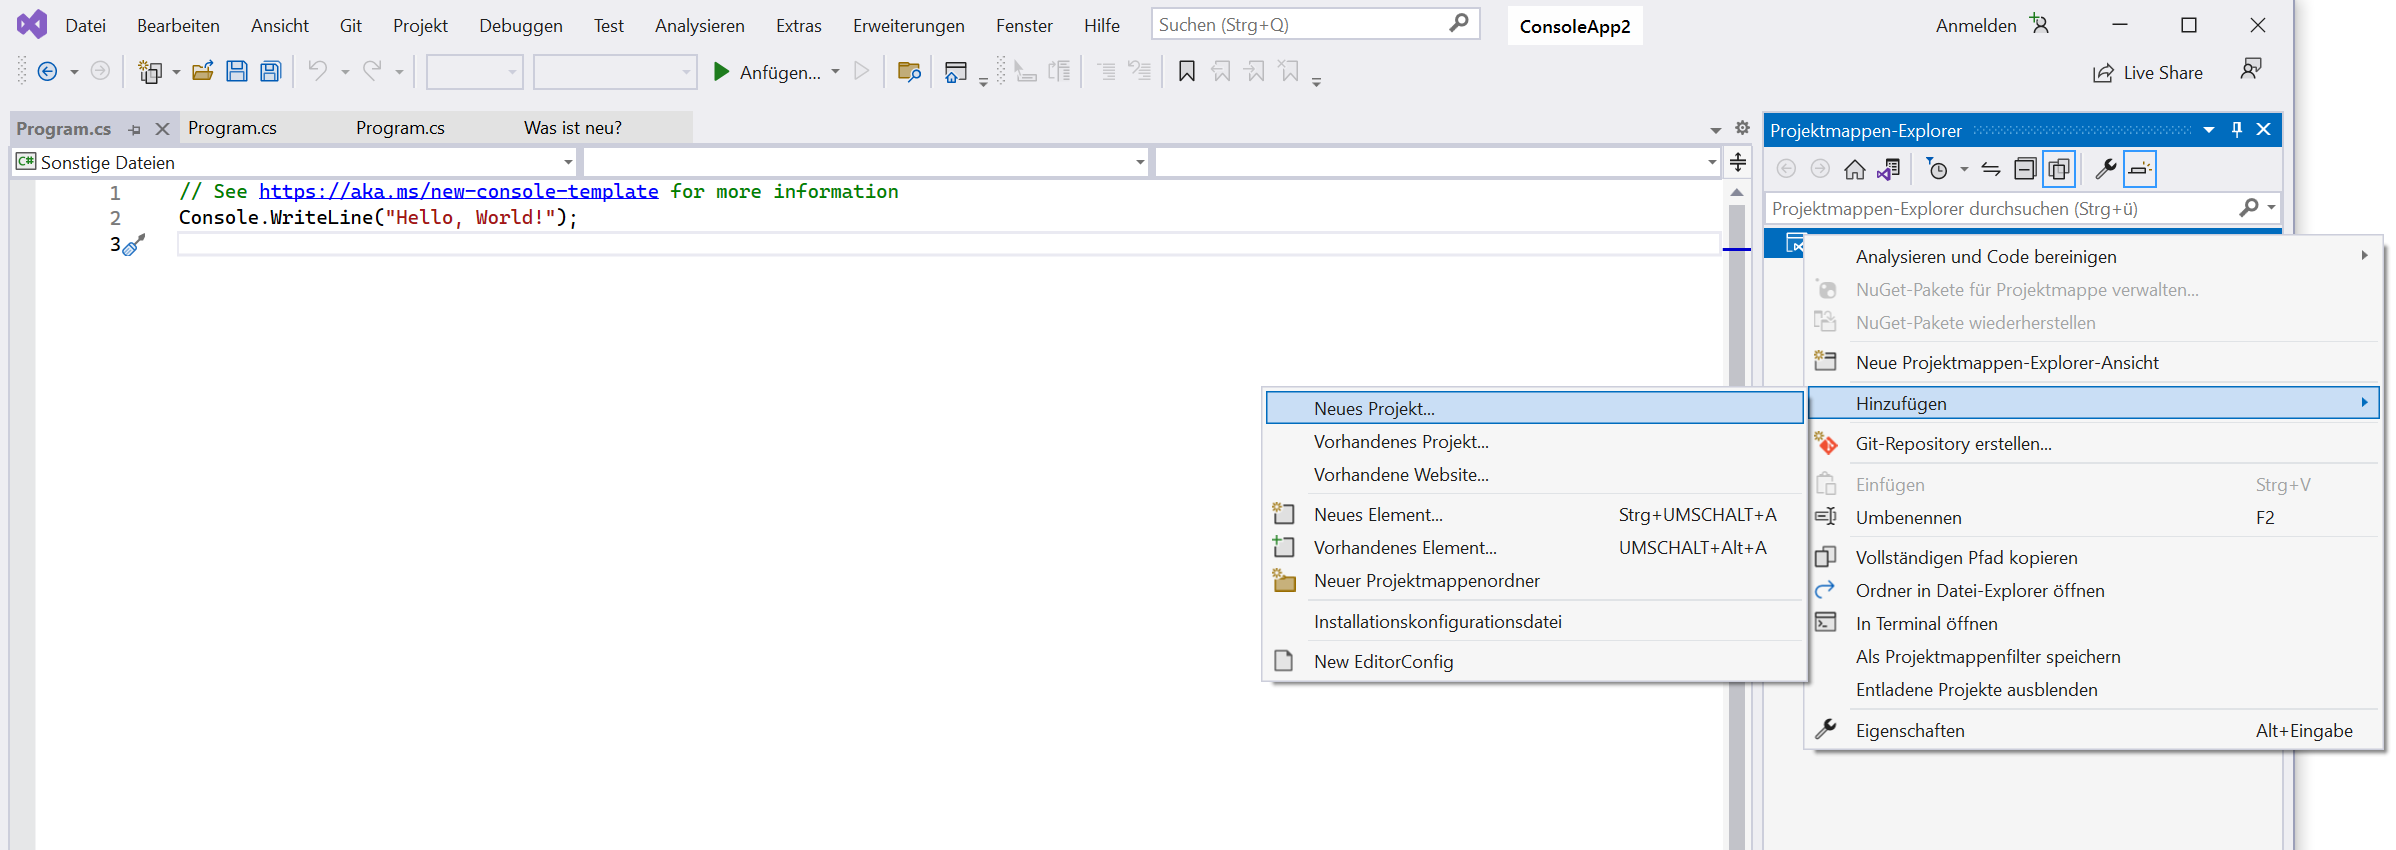Click the Open File folder icon
The width and height of the screenshot is (2396, 850).
tap(203, 71)
